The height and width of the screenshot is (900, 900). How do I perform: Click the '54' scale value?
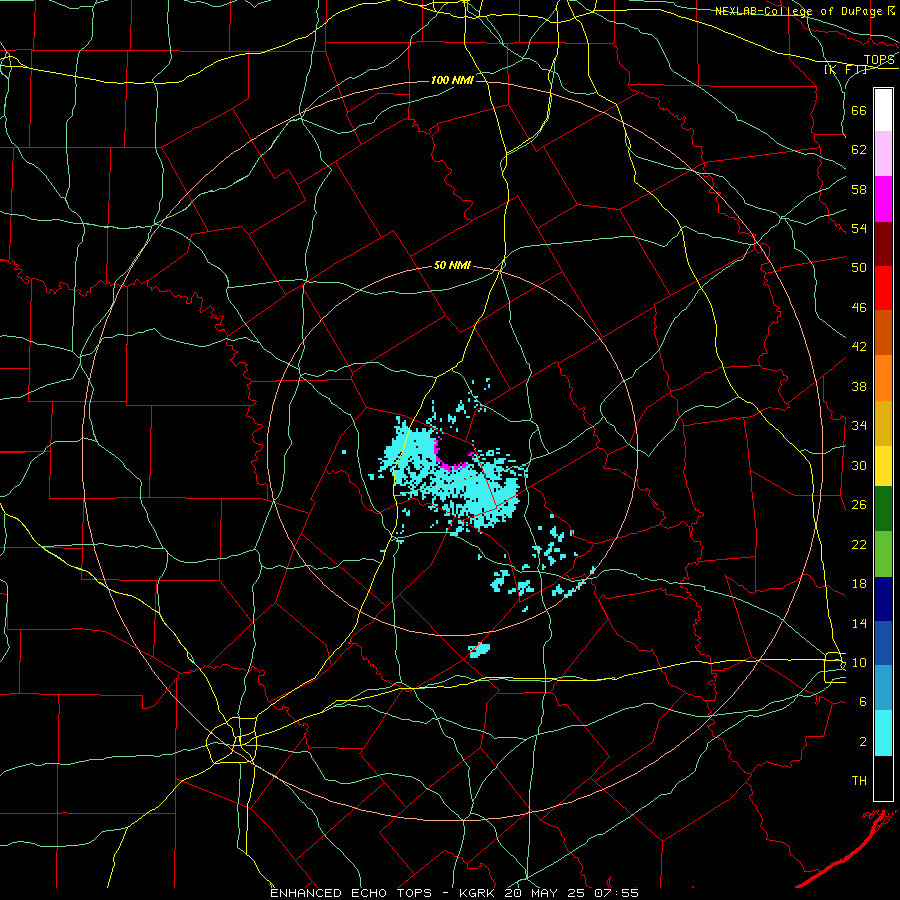[859, 228]
